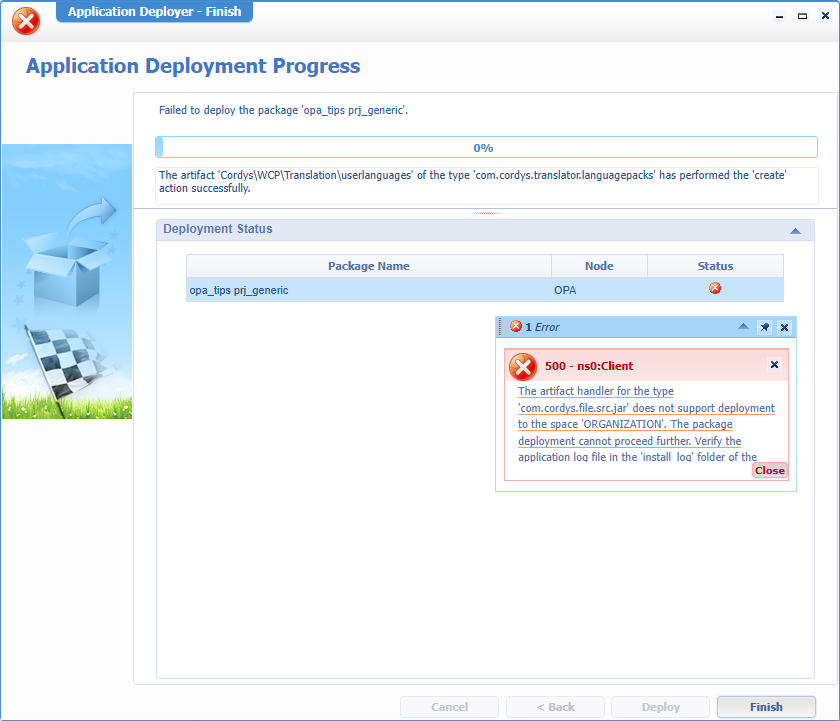
Task: Close the '1 Error' panel with its X
Action: click(784, 327)
